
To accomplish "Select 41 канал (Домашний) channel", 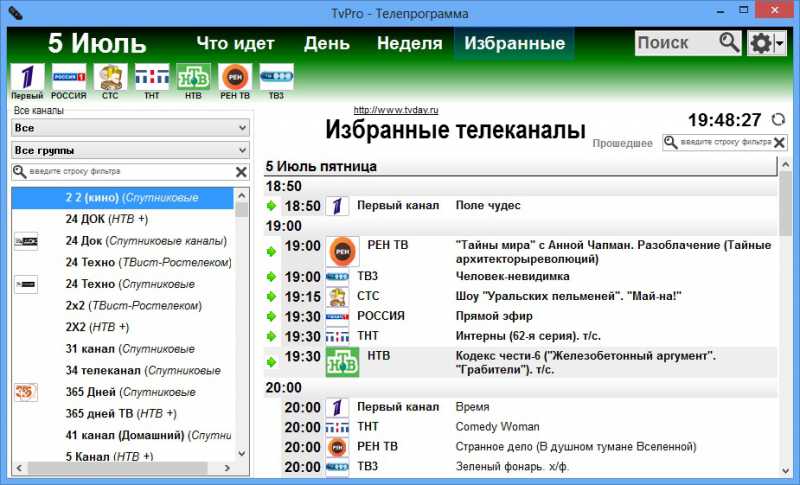I will coord(123,436).
